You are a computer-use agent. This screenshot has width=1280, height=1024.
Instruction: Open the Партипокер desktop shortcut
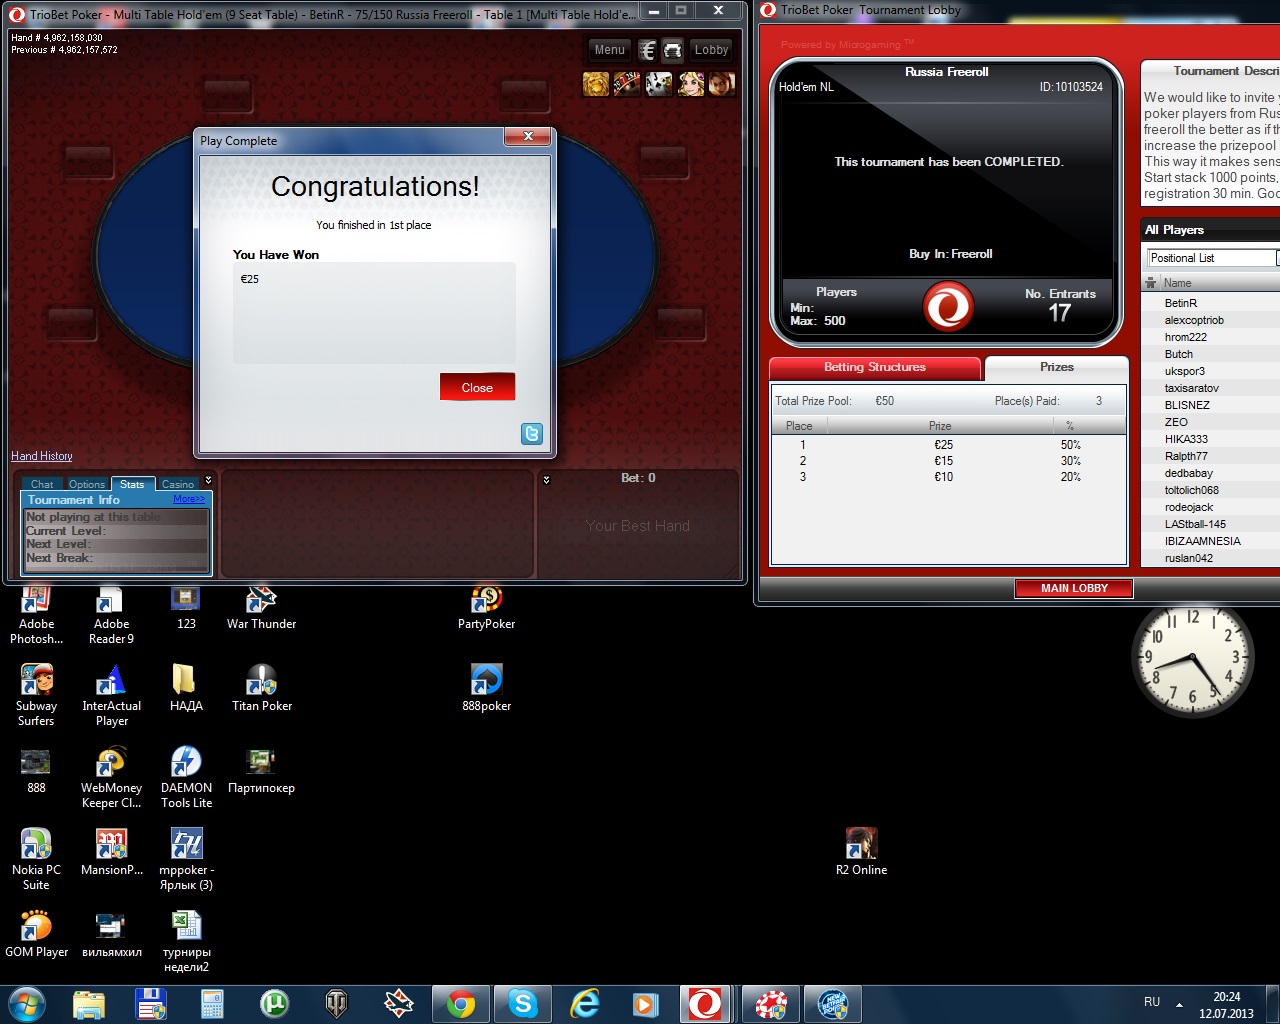click(261, 772)
